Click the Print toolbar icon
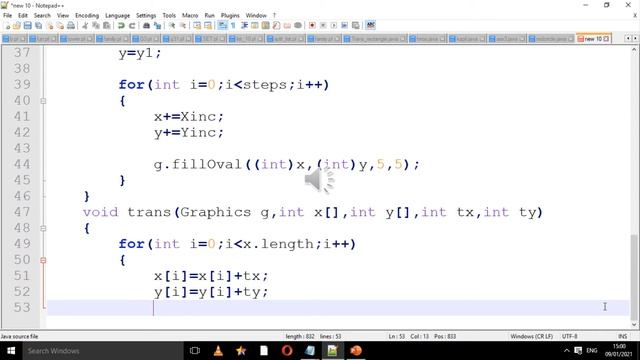This screenshot has width=640, height=360. pos(71,26)
